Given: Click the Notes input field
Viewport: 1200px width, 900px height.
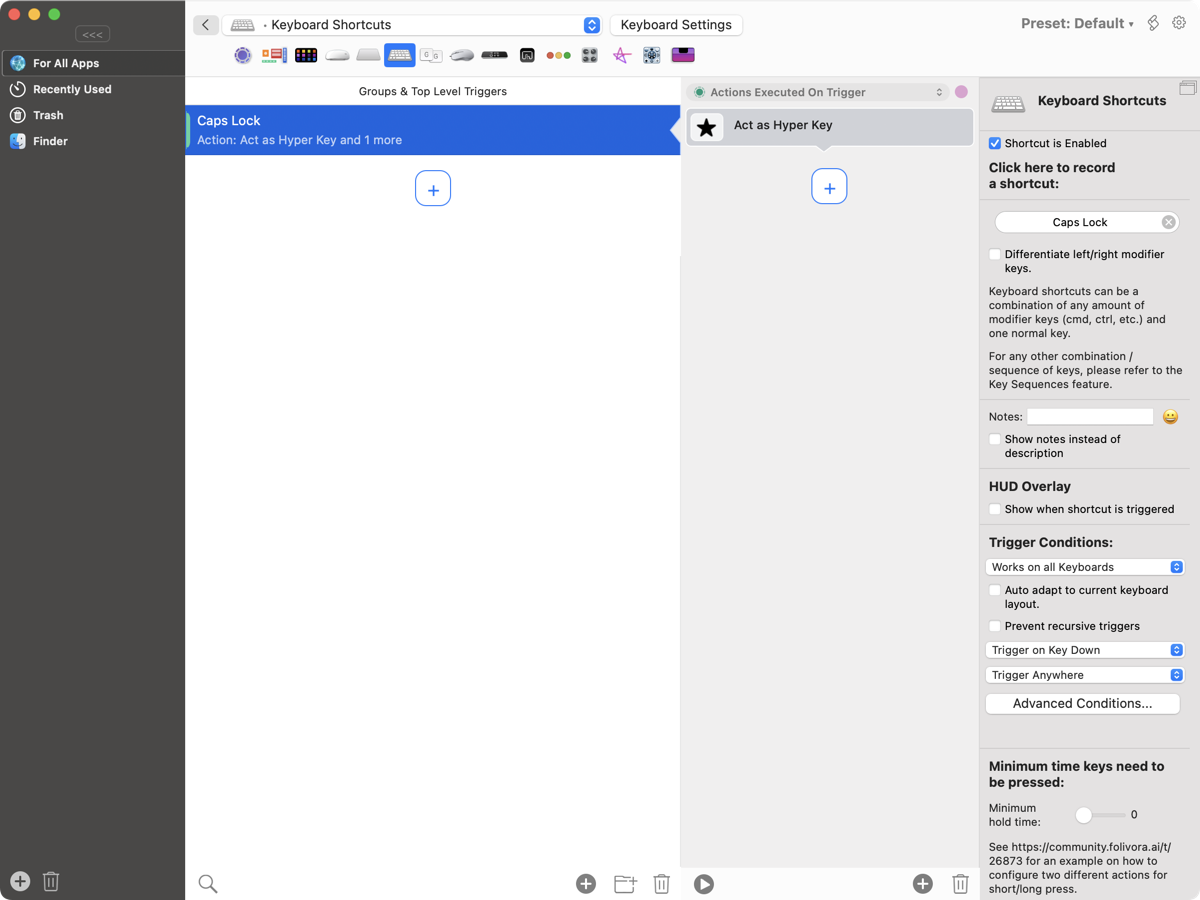Looking at the screenshot, I should click(1089, 416).
